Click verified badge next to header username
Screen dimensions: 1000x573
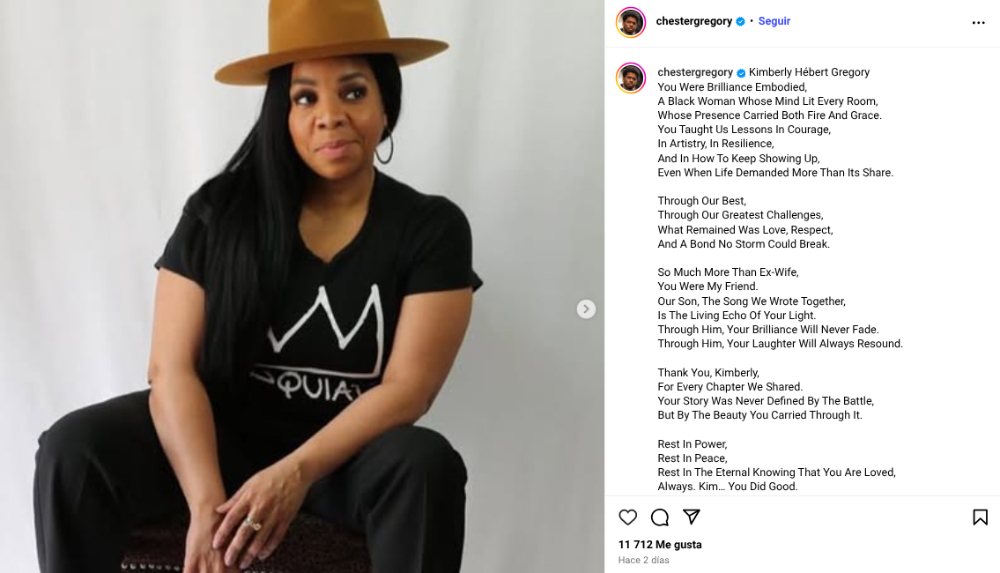(740, 21)
